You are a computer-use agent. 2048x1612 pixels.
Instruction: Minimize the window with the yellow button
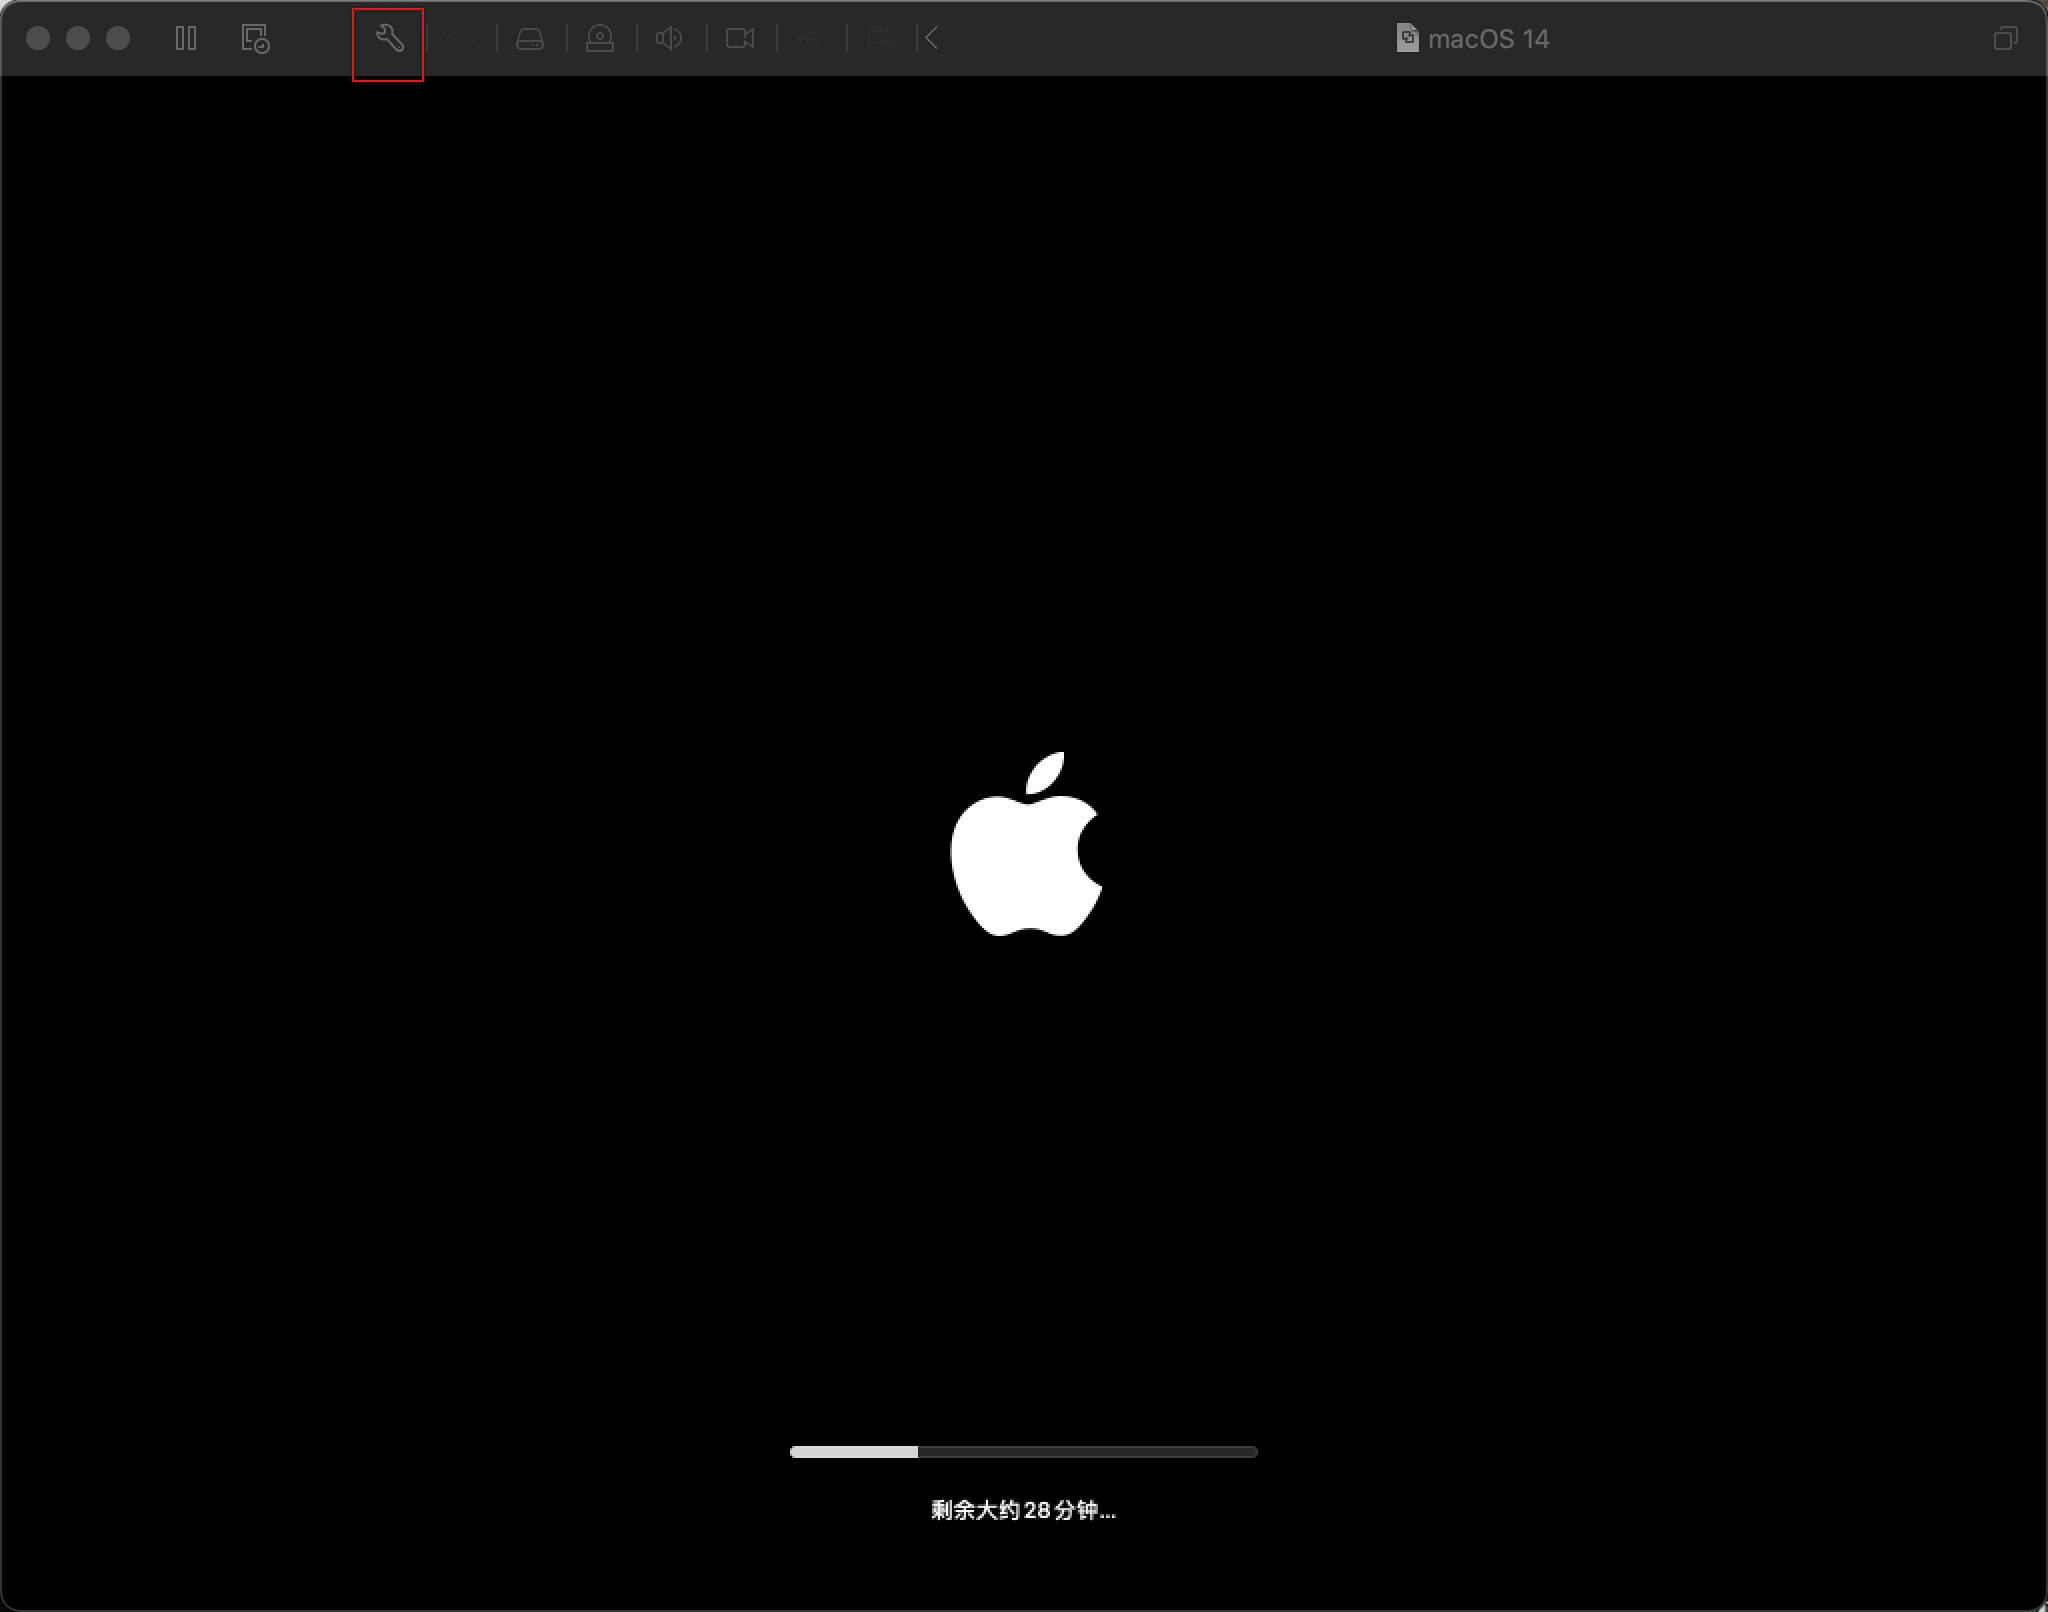coord(76,39)
